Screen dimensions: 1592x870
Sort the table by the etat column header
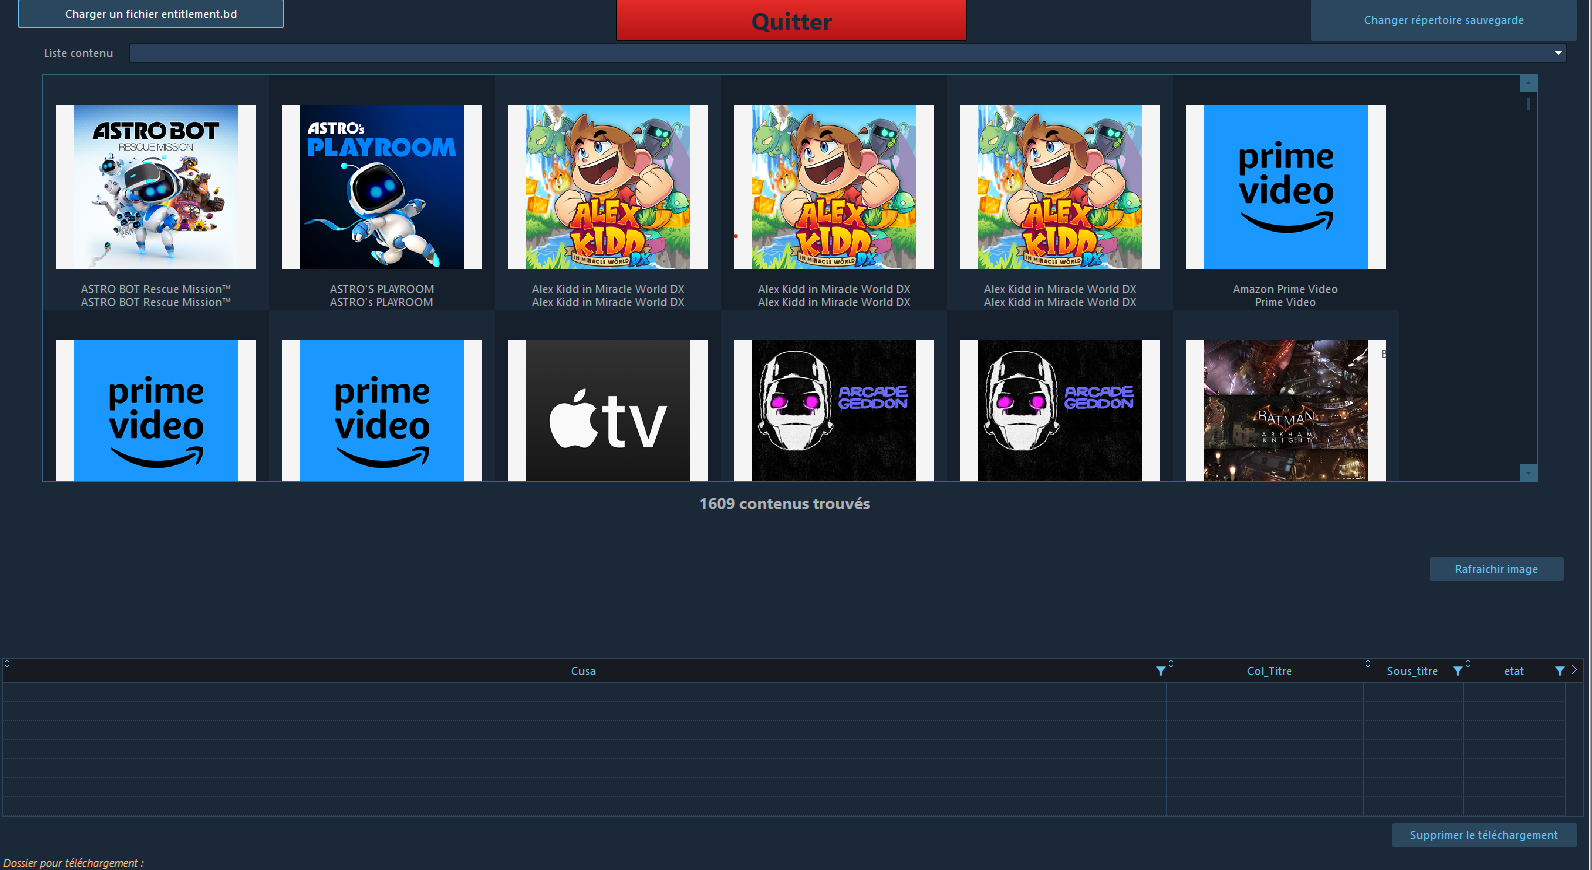1514,671
